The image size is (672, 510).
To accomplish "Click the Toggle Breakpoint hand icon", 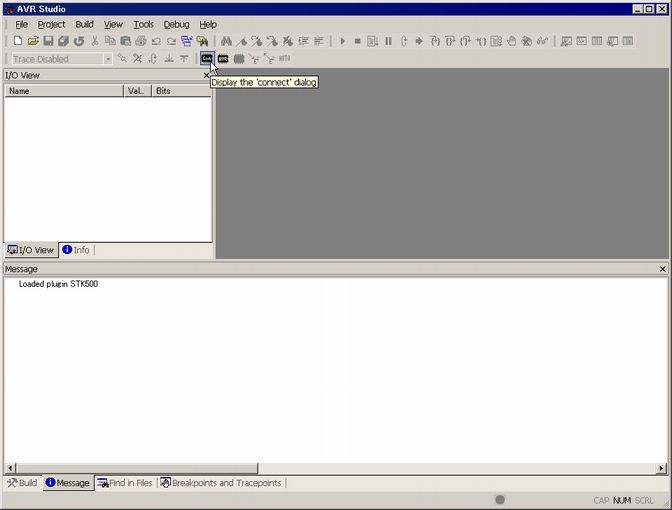I will pos(511,41).
